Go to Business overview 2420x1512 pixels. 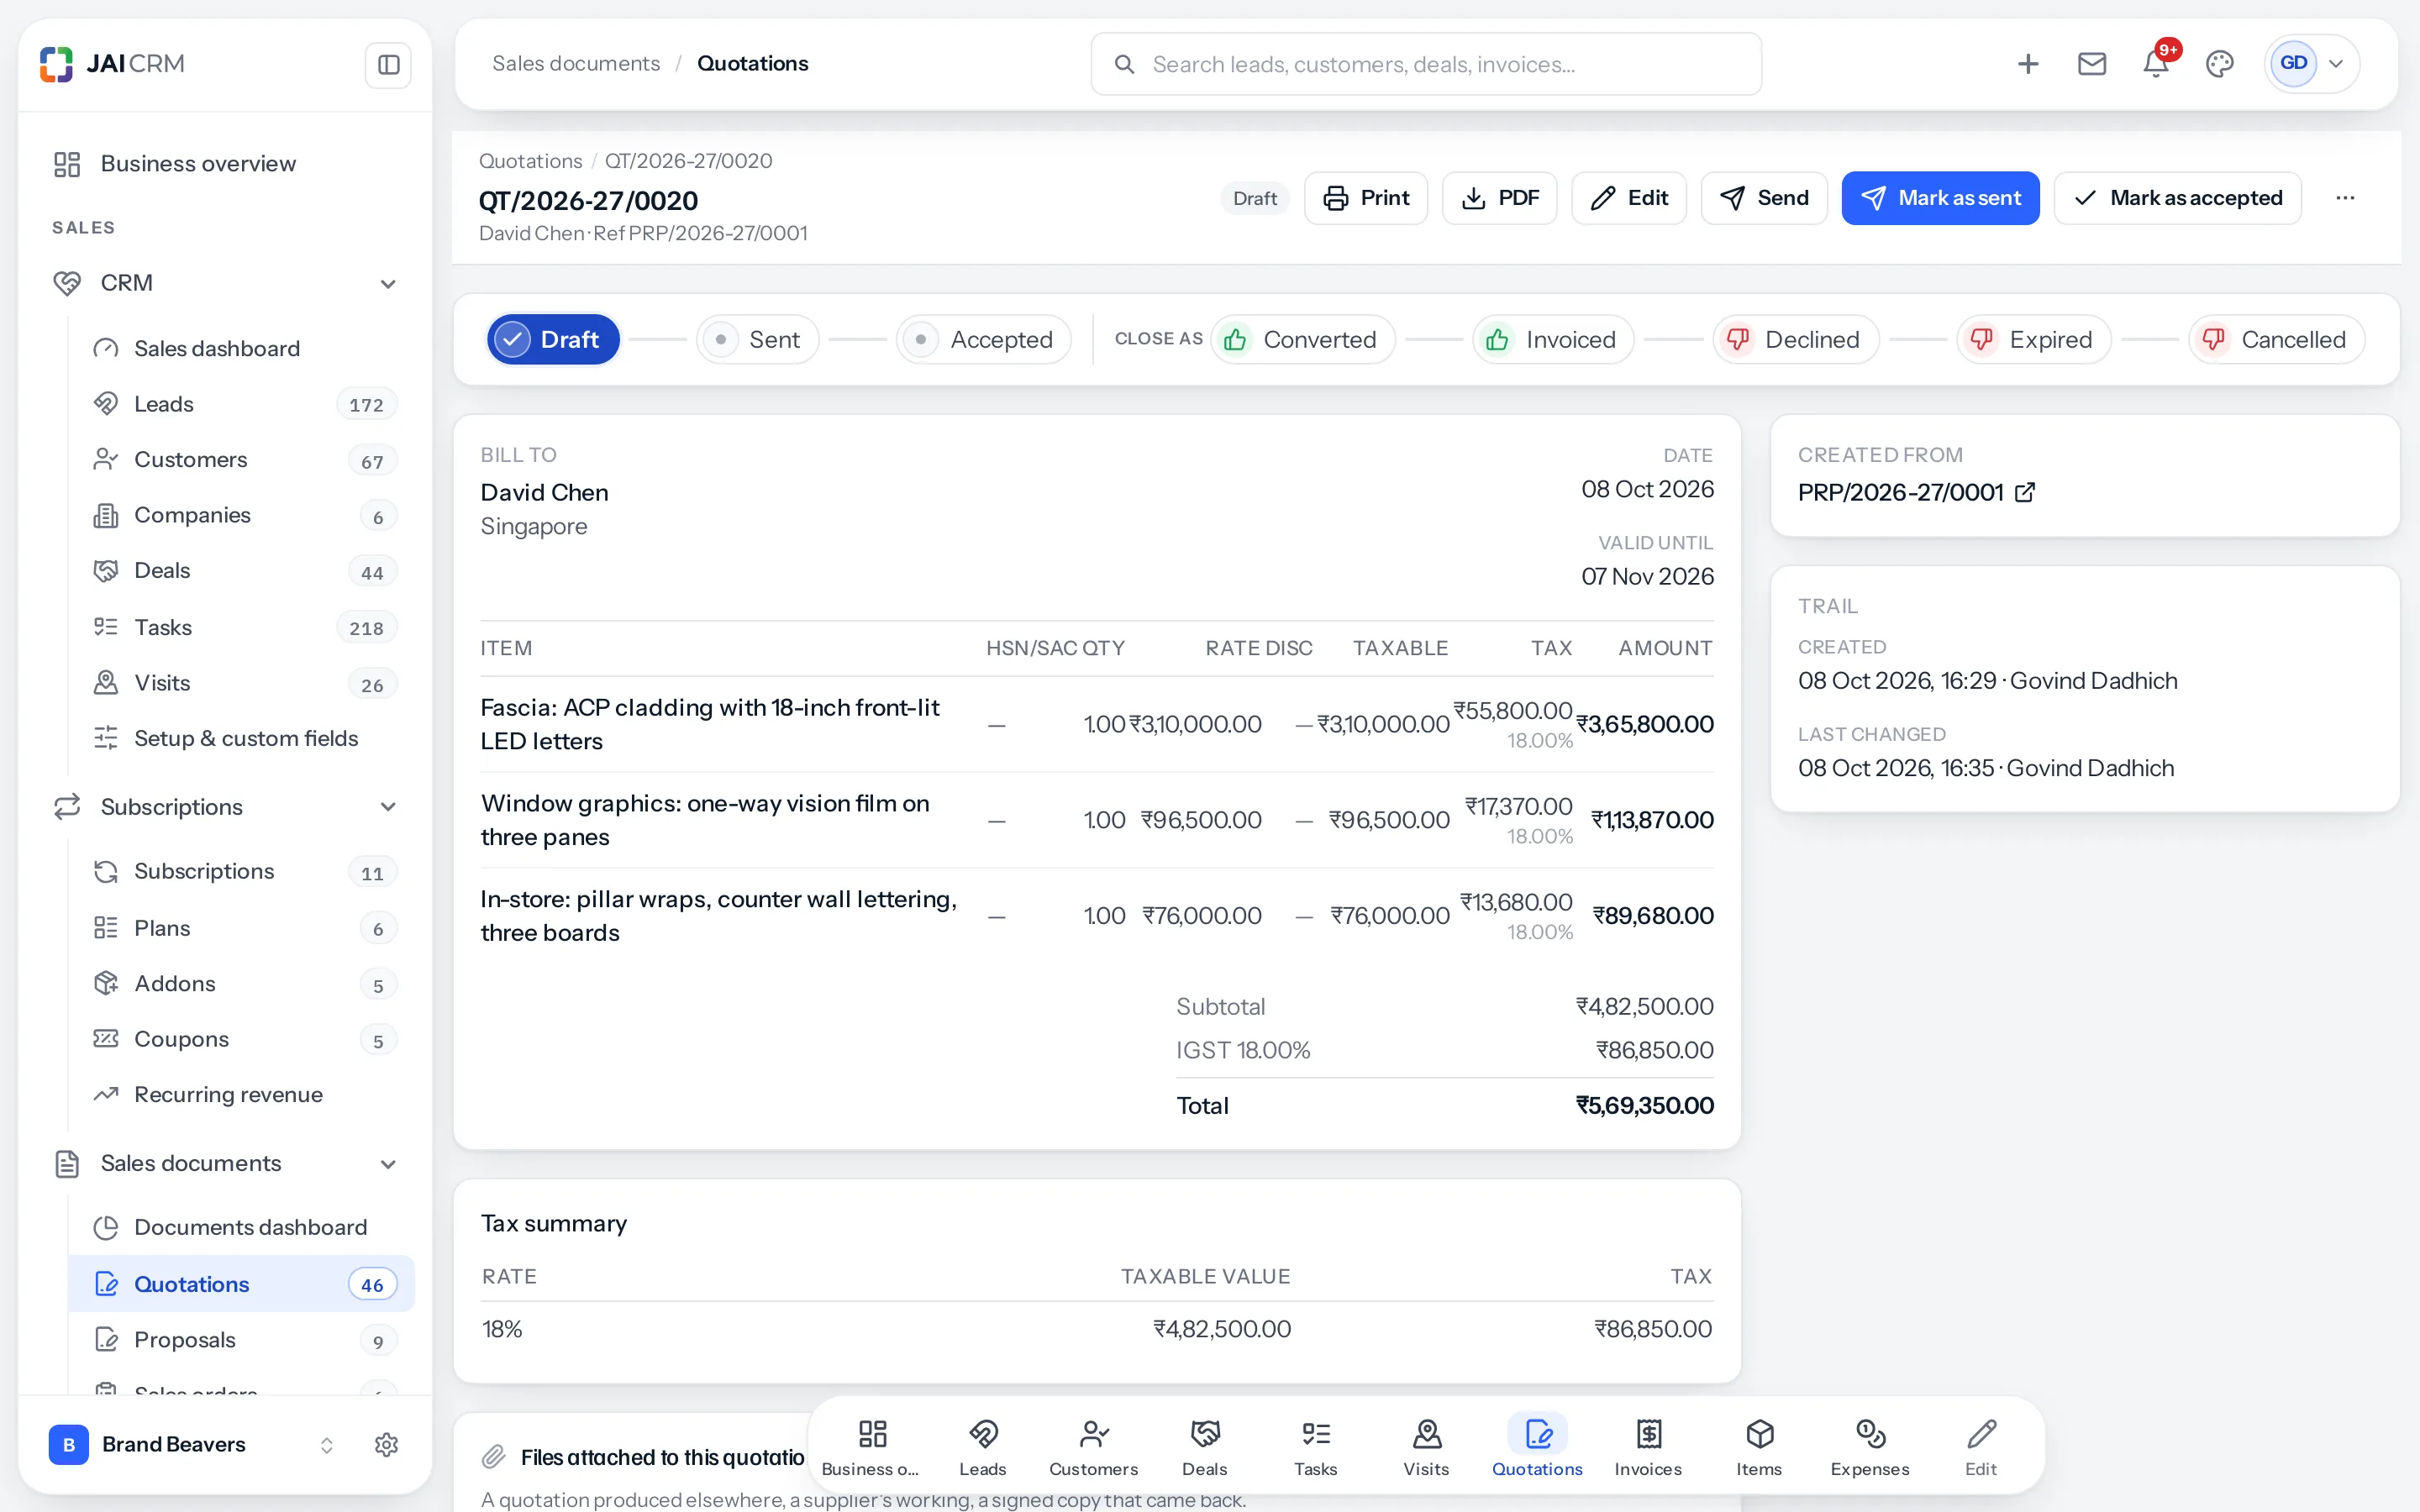224,164
